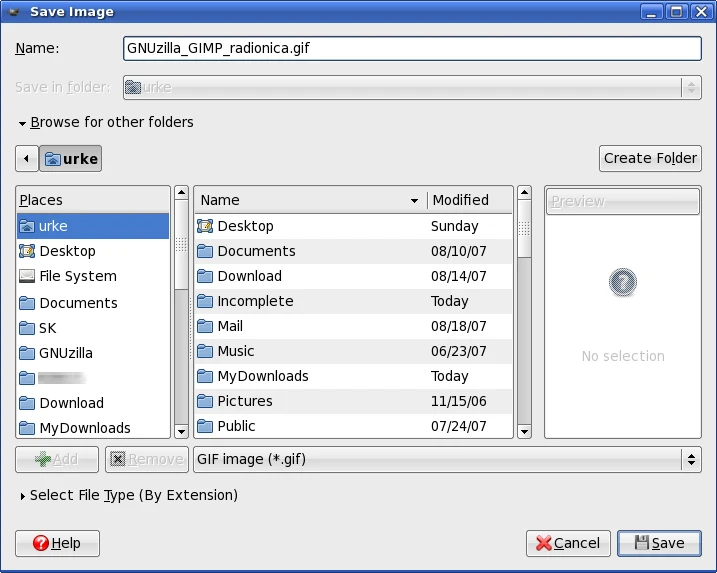Cancel the Save Image dialog
The height and width of the screenshot is (573, 717).
click(568, 543)
